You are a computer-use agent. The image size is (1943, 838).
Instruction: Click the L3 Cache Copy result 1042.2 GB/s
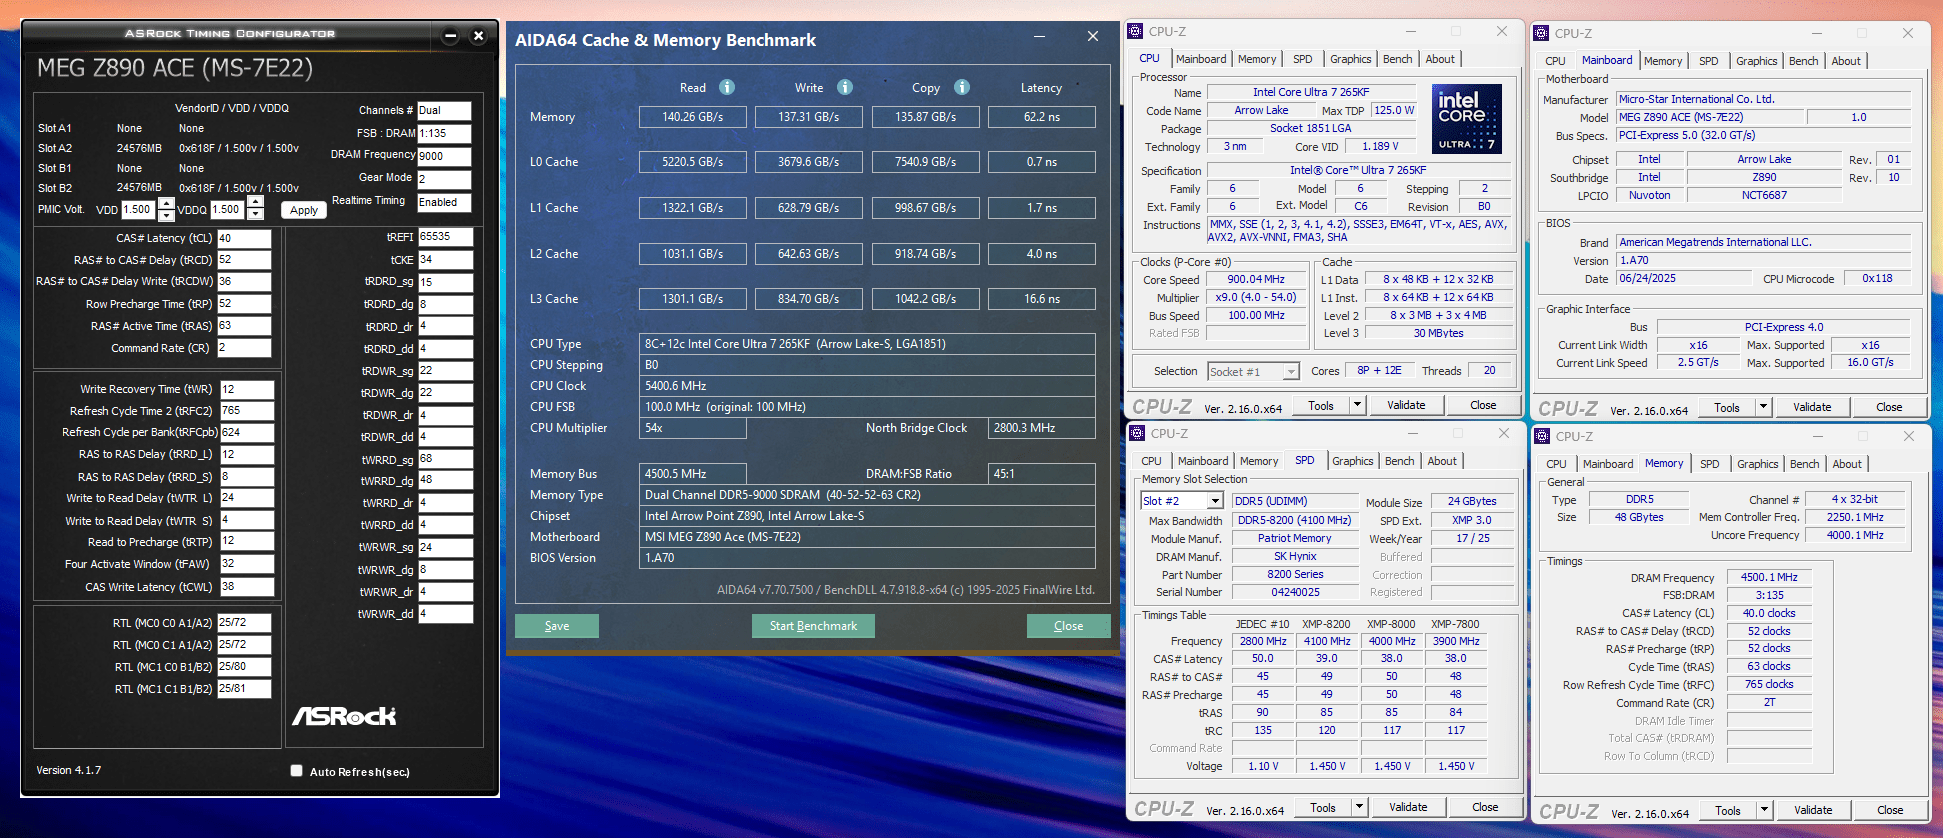tap(925, 299)
